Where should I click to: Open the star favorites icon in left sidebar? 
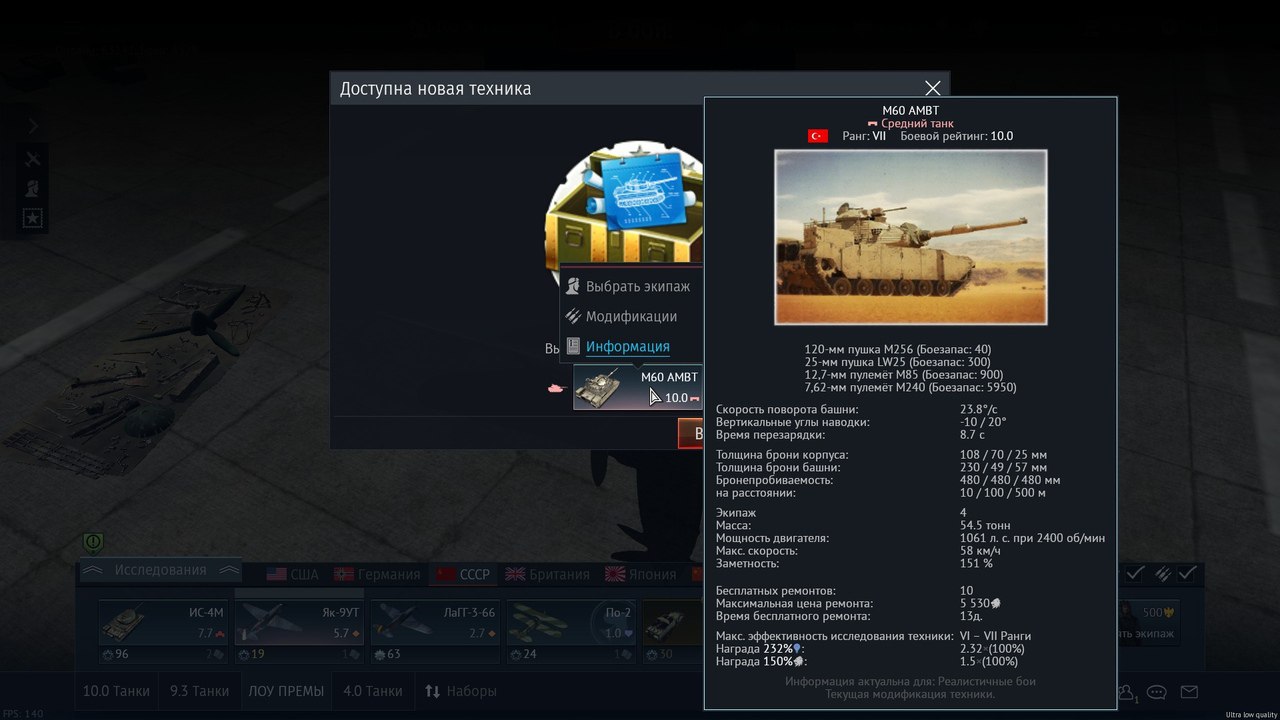[33, 217]
